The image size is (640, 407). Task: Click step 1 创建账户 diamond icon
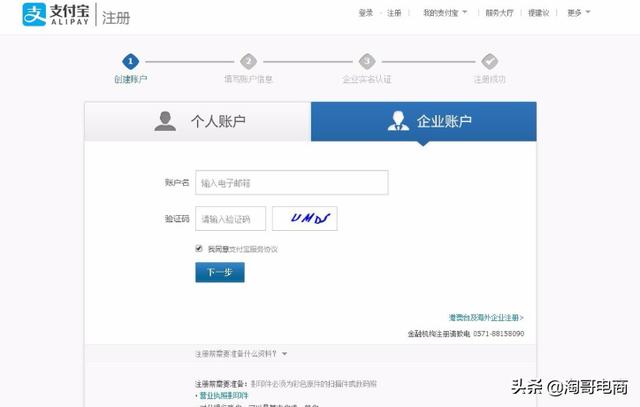pyautogui.click(x=131, y=62)
